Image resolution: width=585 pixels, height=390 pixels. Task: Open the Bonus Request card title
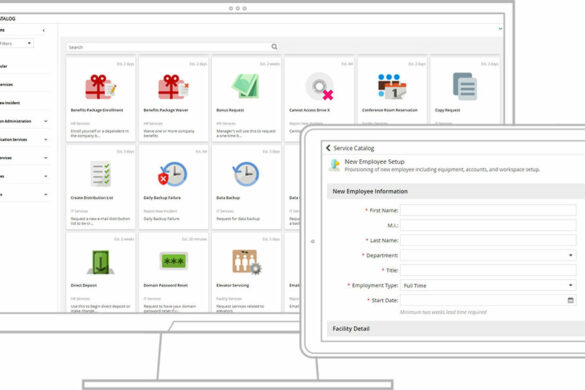click(230, 110)
